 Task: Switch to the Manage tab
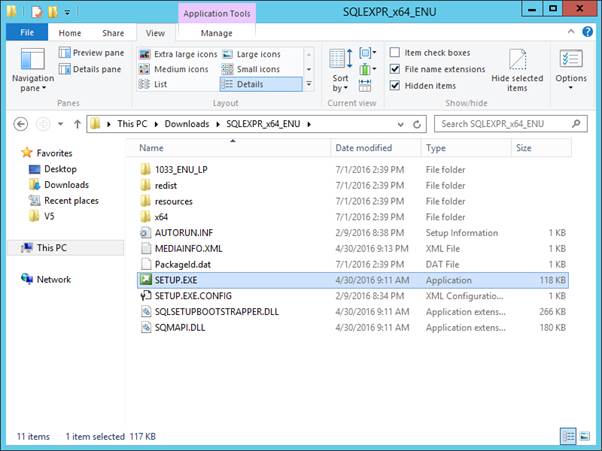pyautogui.click(x=217, y=33)
